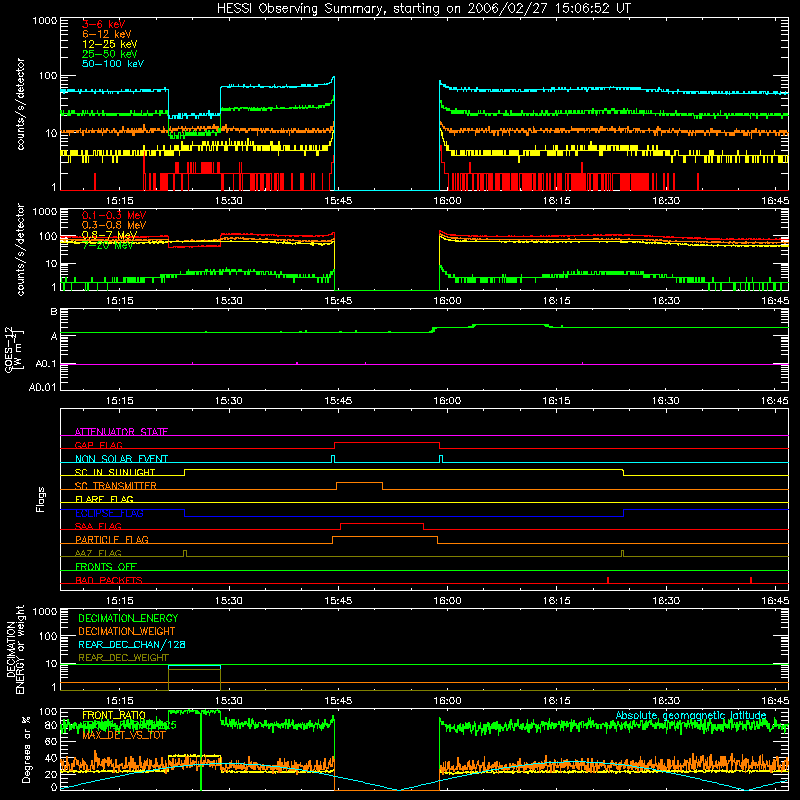Click the B level label on GOES axis
Image resolution: width=800 pixels, height=800 pixels.
[x=54, y=312]
